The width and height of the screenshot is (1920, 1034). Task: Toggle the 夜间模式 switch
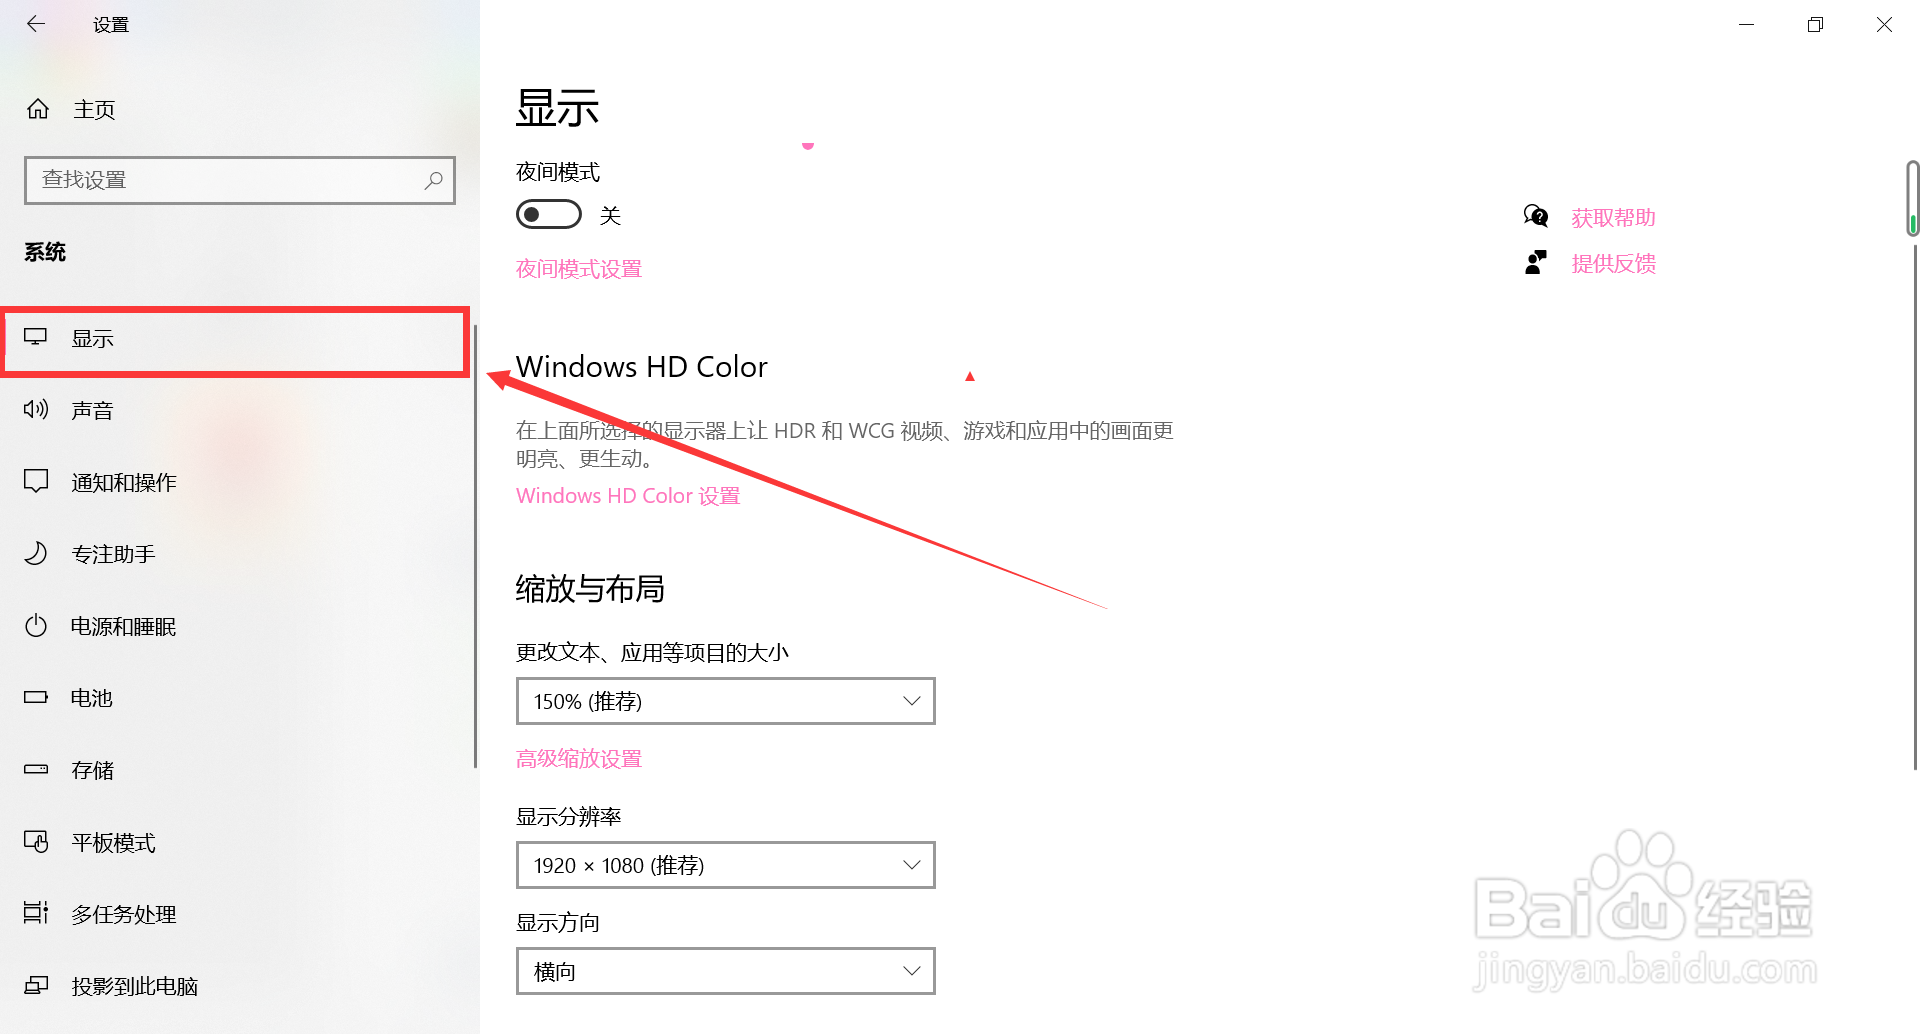pos(549,214)
